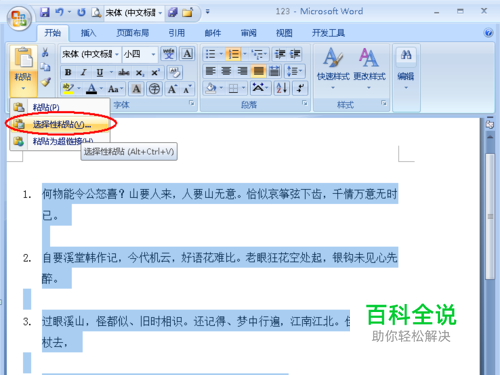This screenshot has height=375, width=500.
Task: Open the font size dropdown
Action: pyautogui.click(x=153, y=54)
